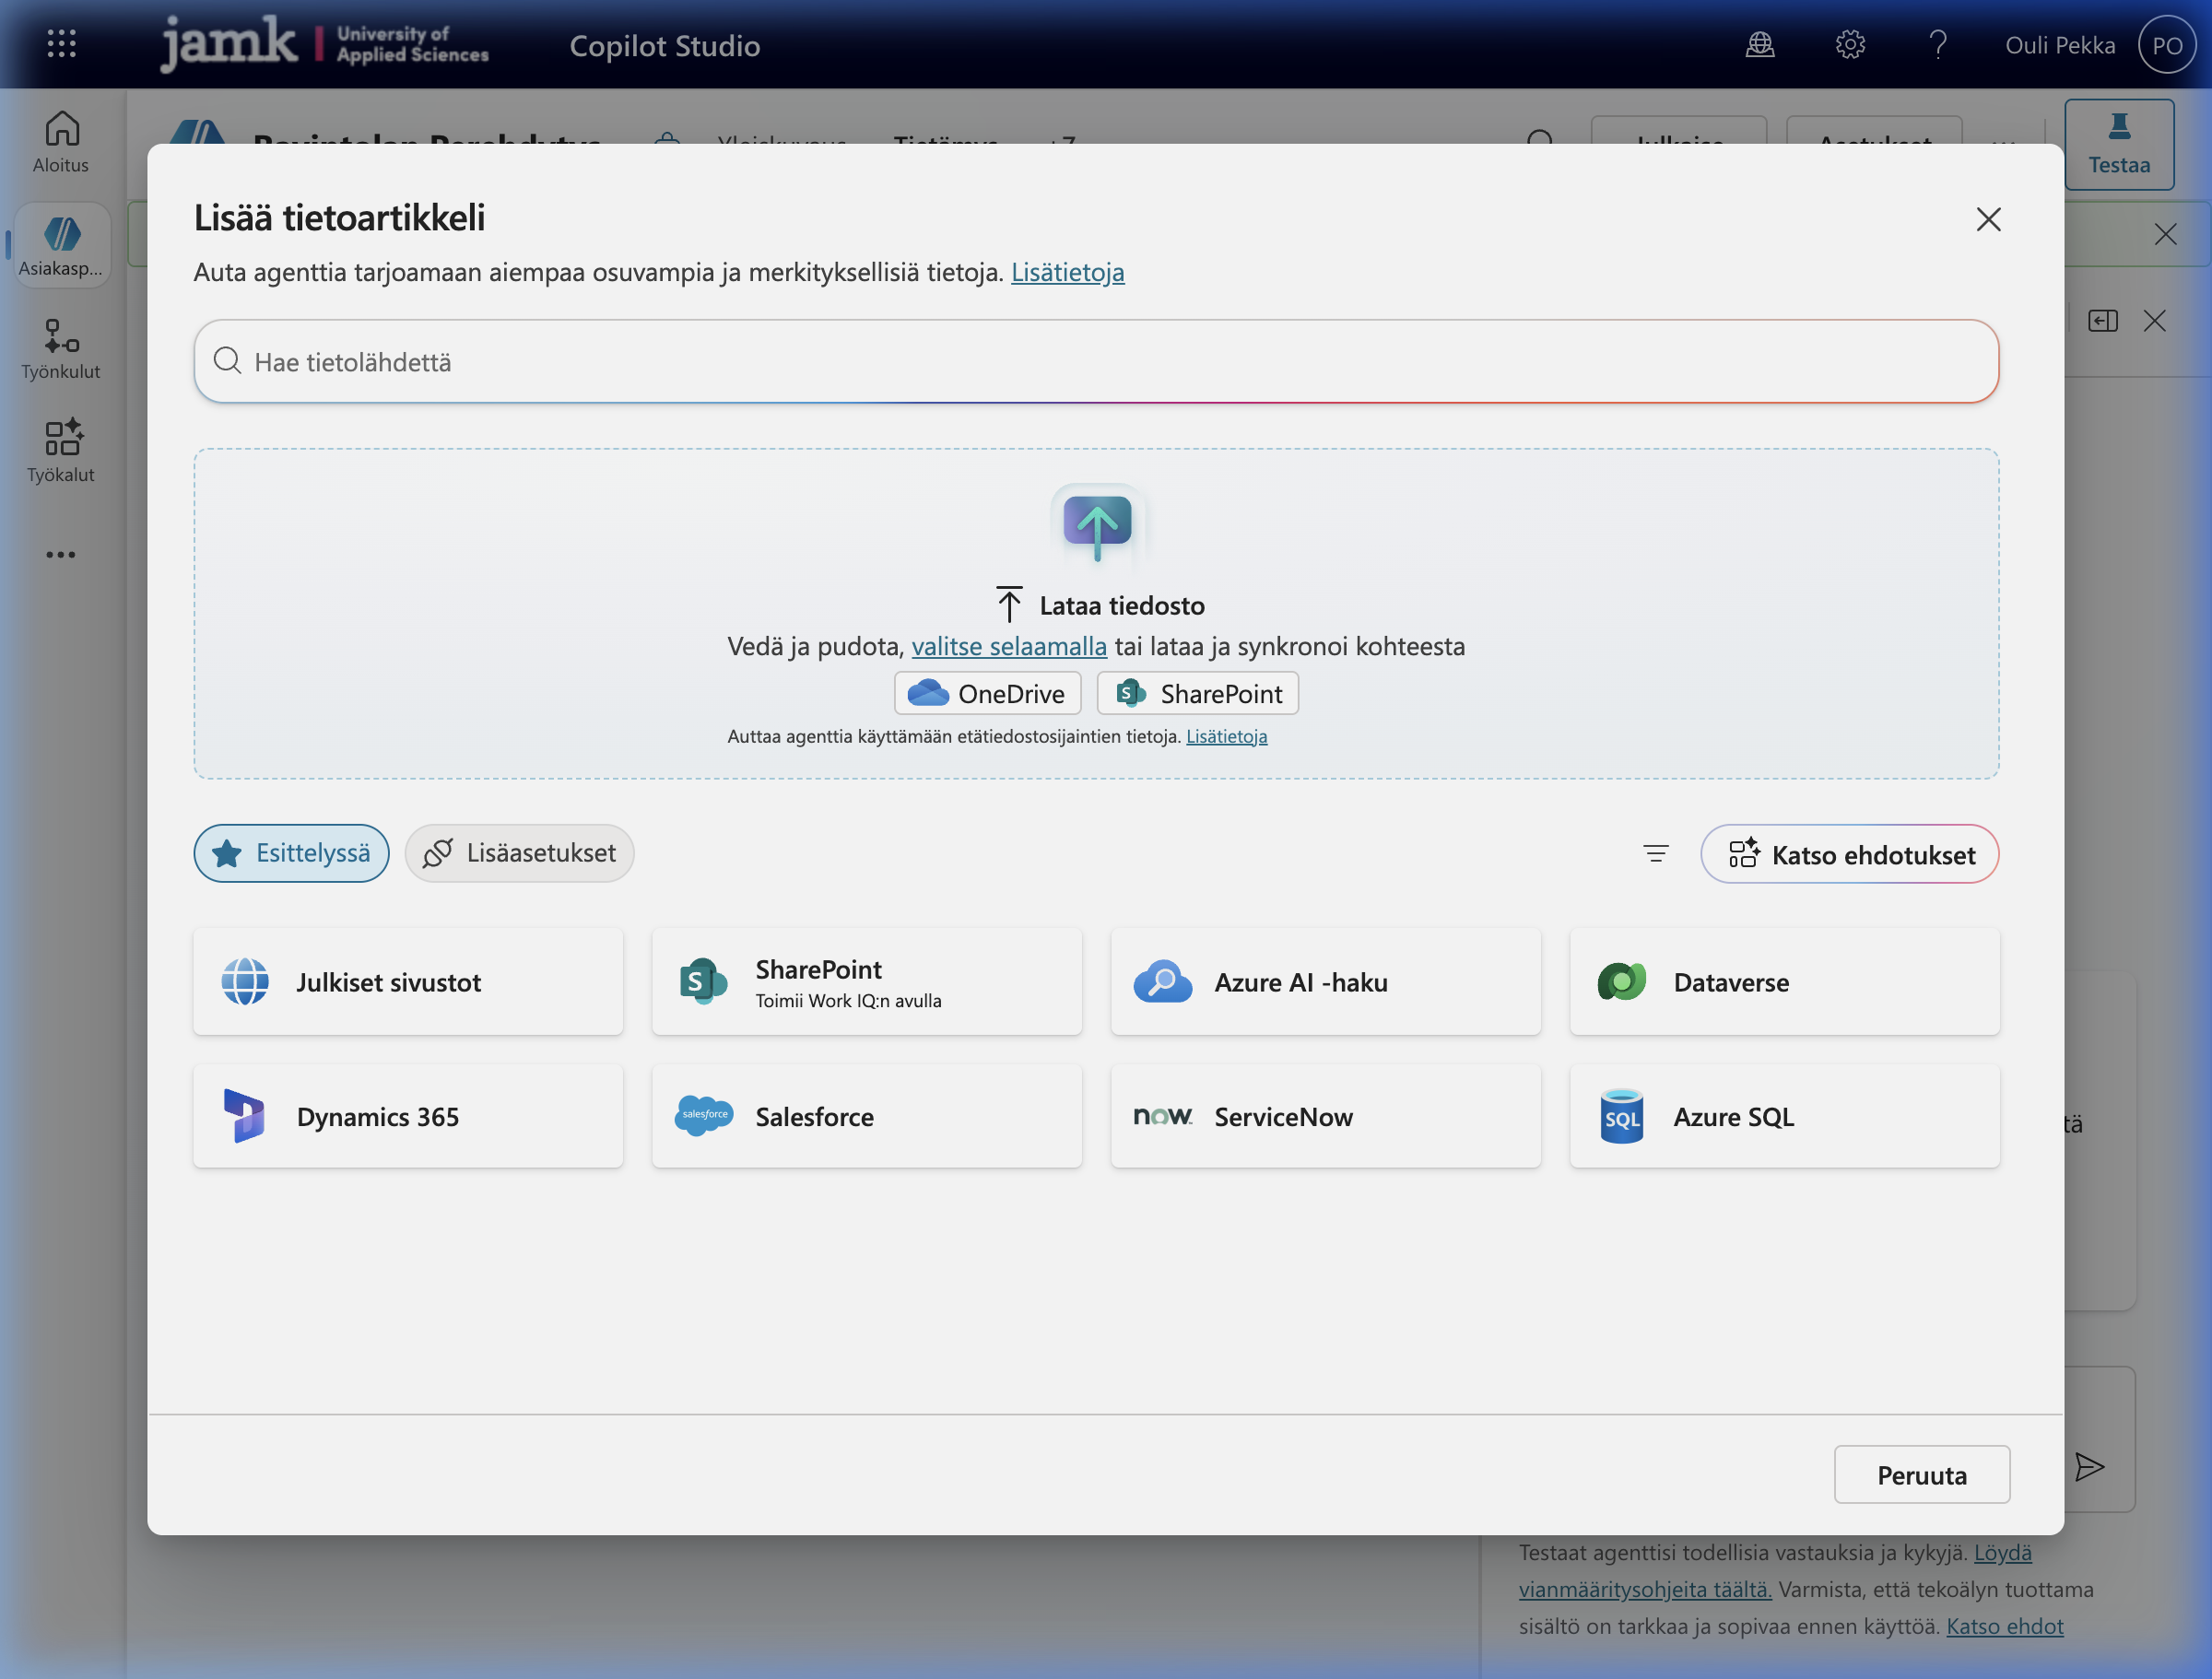Select the Dataverse knowledge source
Viewport: 2212px width, 1679px height.
tap(1784, 982)
